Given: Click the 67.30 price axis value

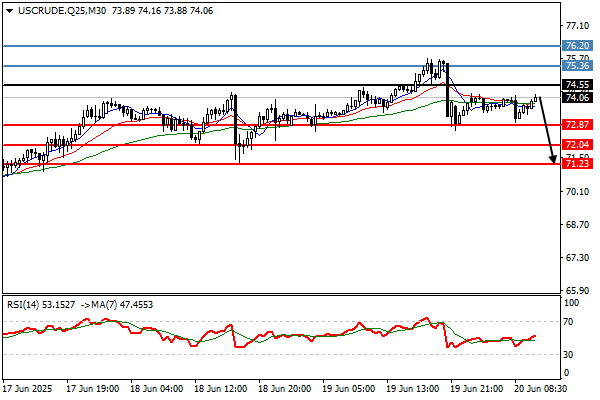Looking at the screenshot, I should pyautogui.click(x=577, y=258).
